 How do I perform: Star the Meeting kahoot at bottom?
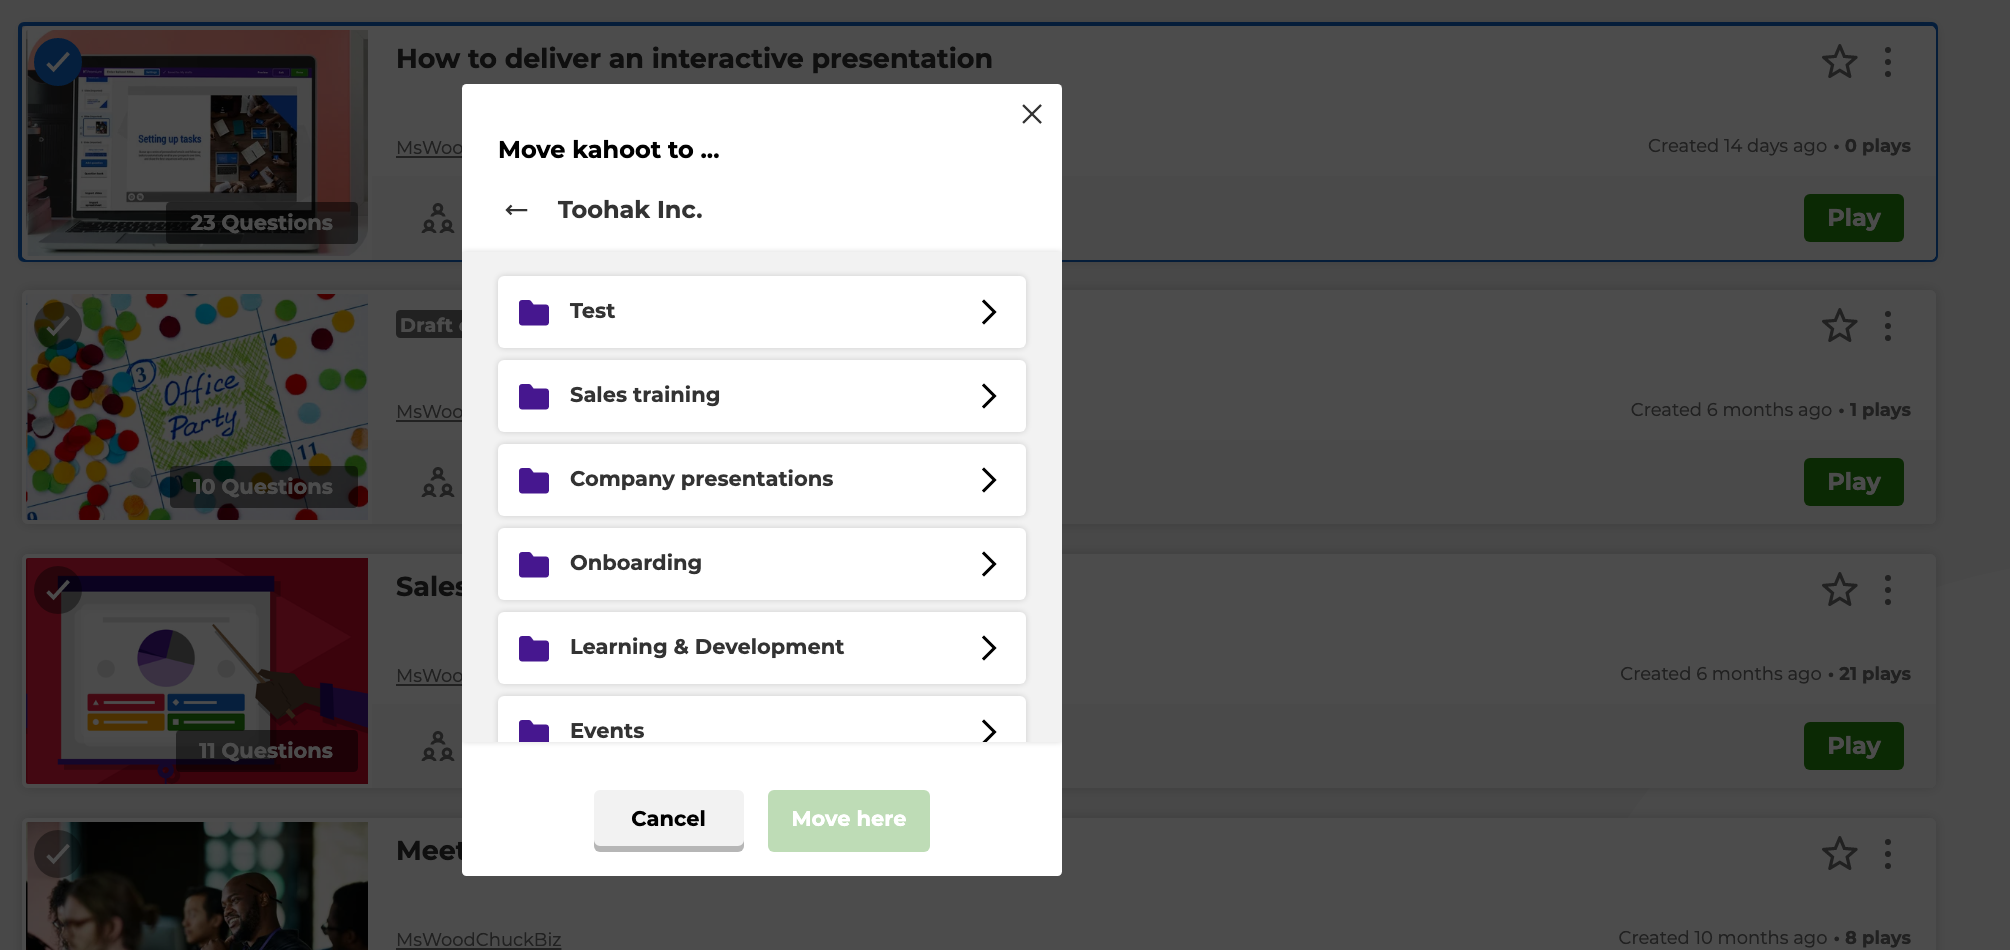(1839, 854)
